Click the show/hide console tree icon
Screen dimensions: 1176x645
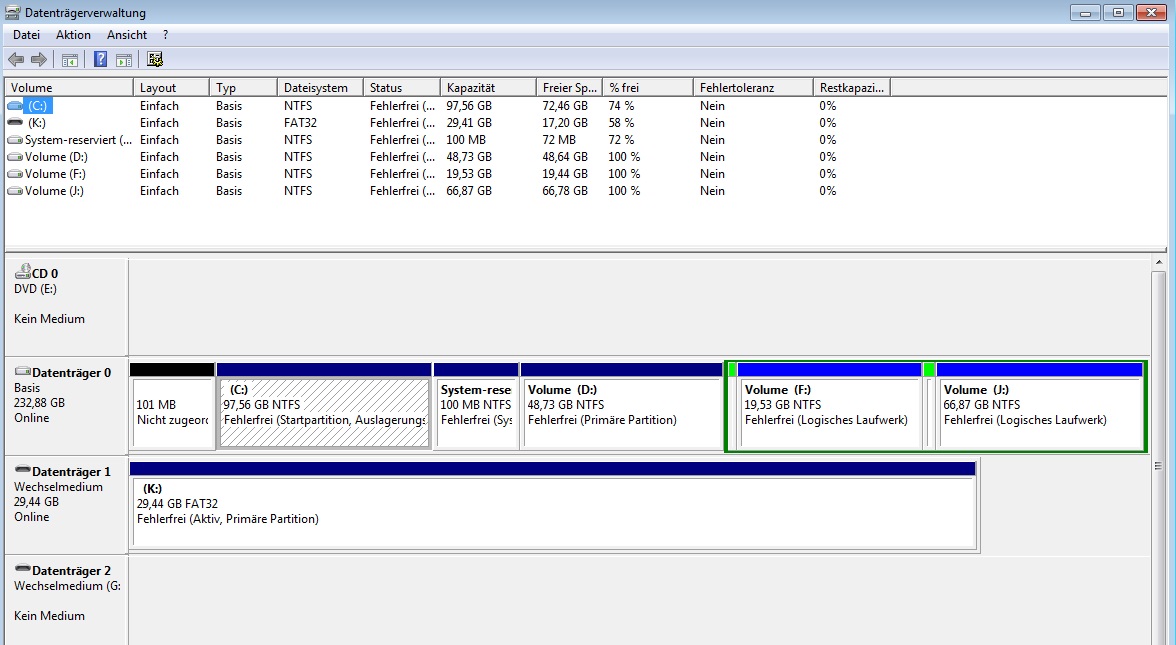(x=70, y=60)
